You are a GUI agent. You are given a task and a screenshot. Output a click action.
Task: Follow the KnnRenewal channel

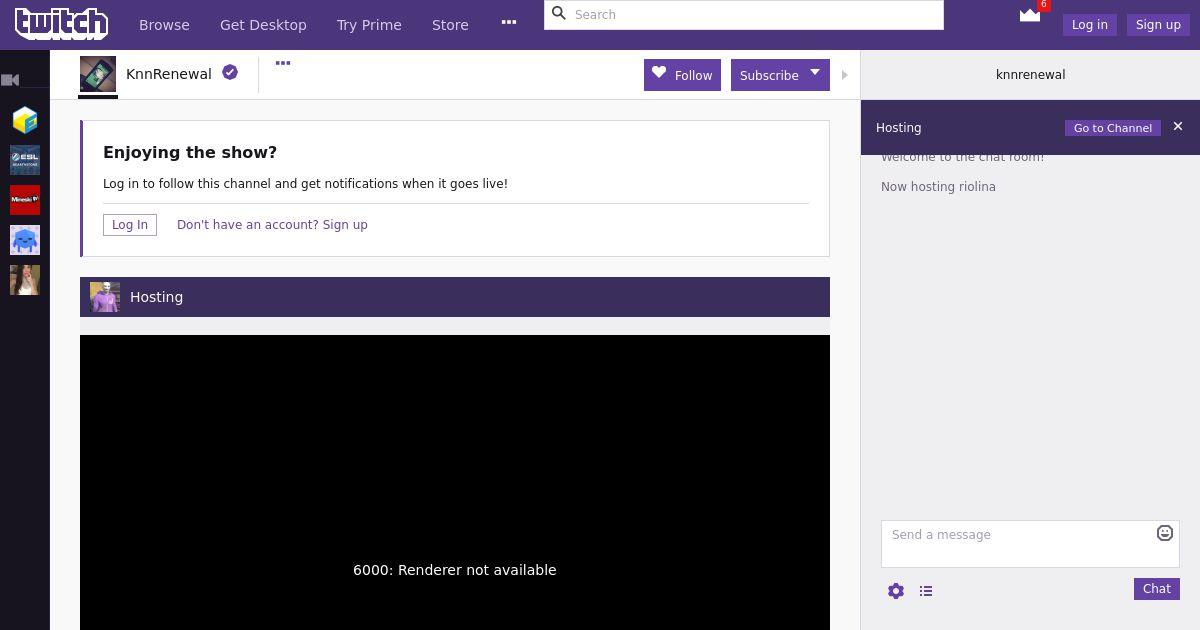point(682,75)
